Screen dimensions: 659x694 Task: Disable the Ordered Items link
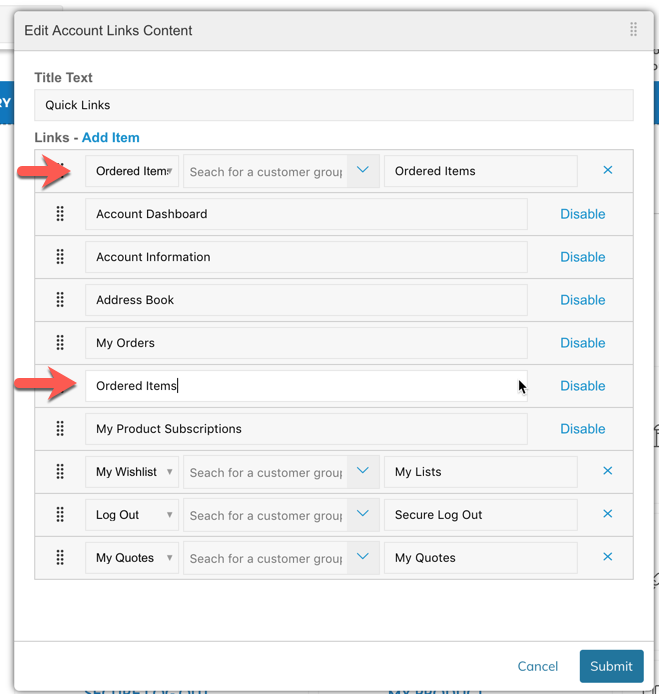582,386
